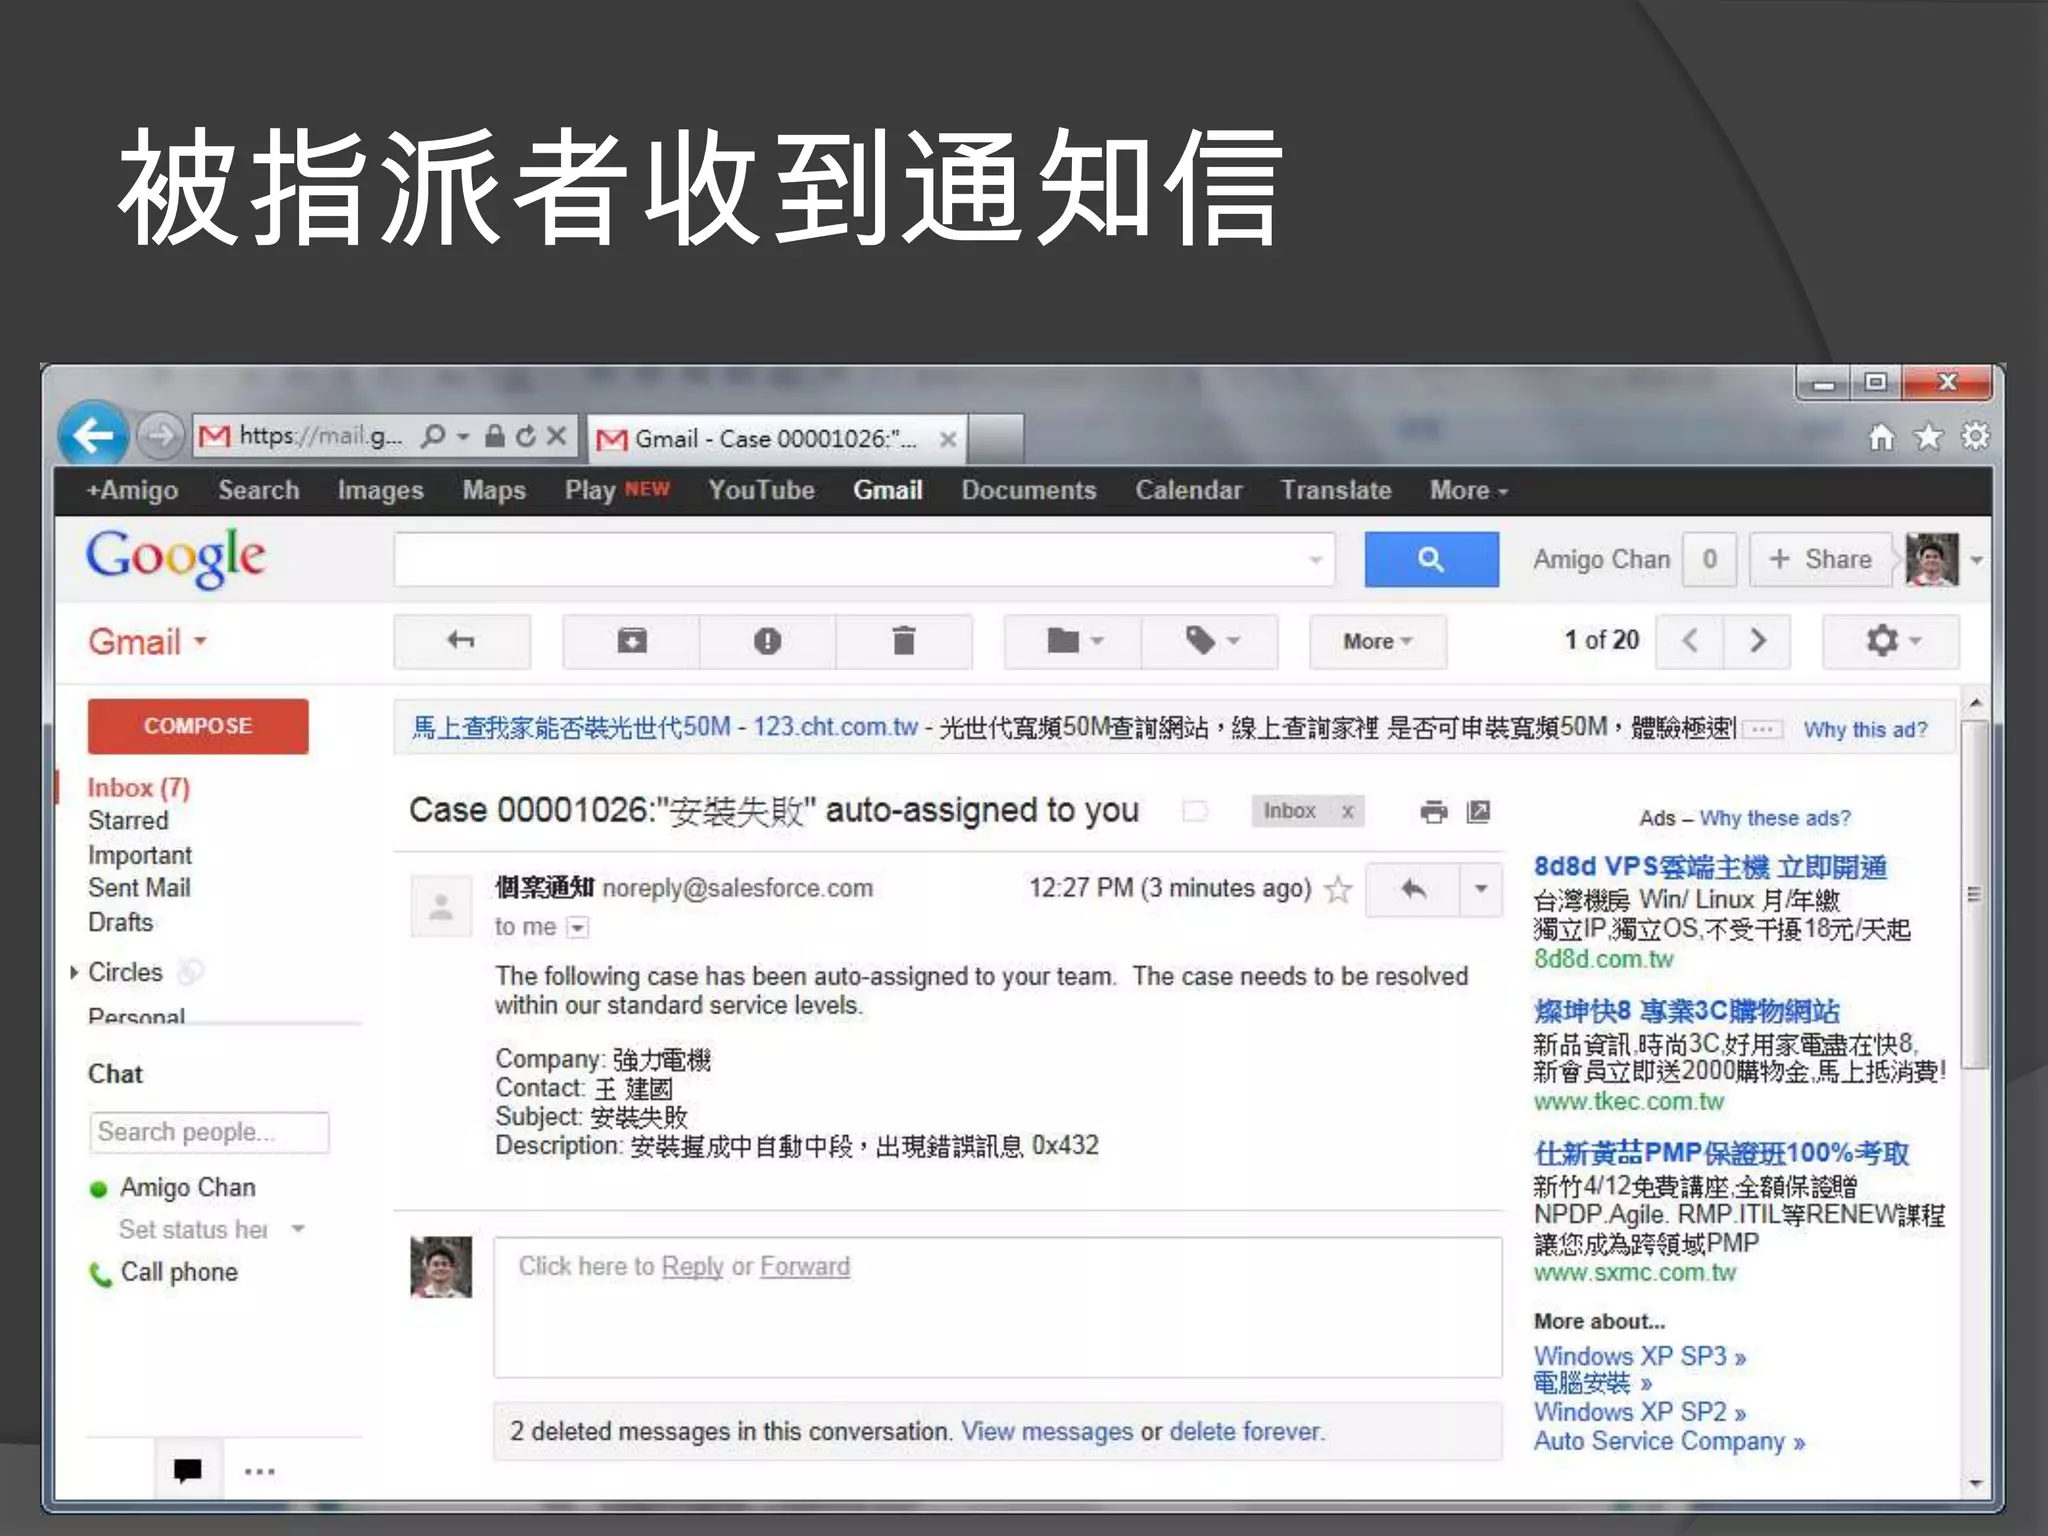
Task: Click the COMPOSE button
Action: (x=198, y=726)
